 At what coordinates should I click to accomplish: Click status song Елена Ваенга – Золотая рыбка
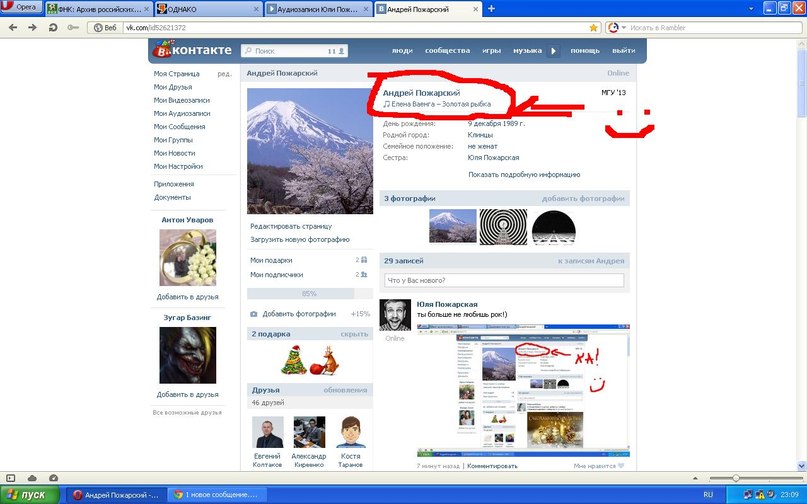coord(437,104)
